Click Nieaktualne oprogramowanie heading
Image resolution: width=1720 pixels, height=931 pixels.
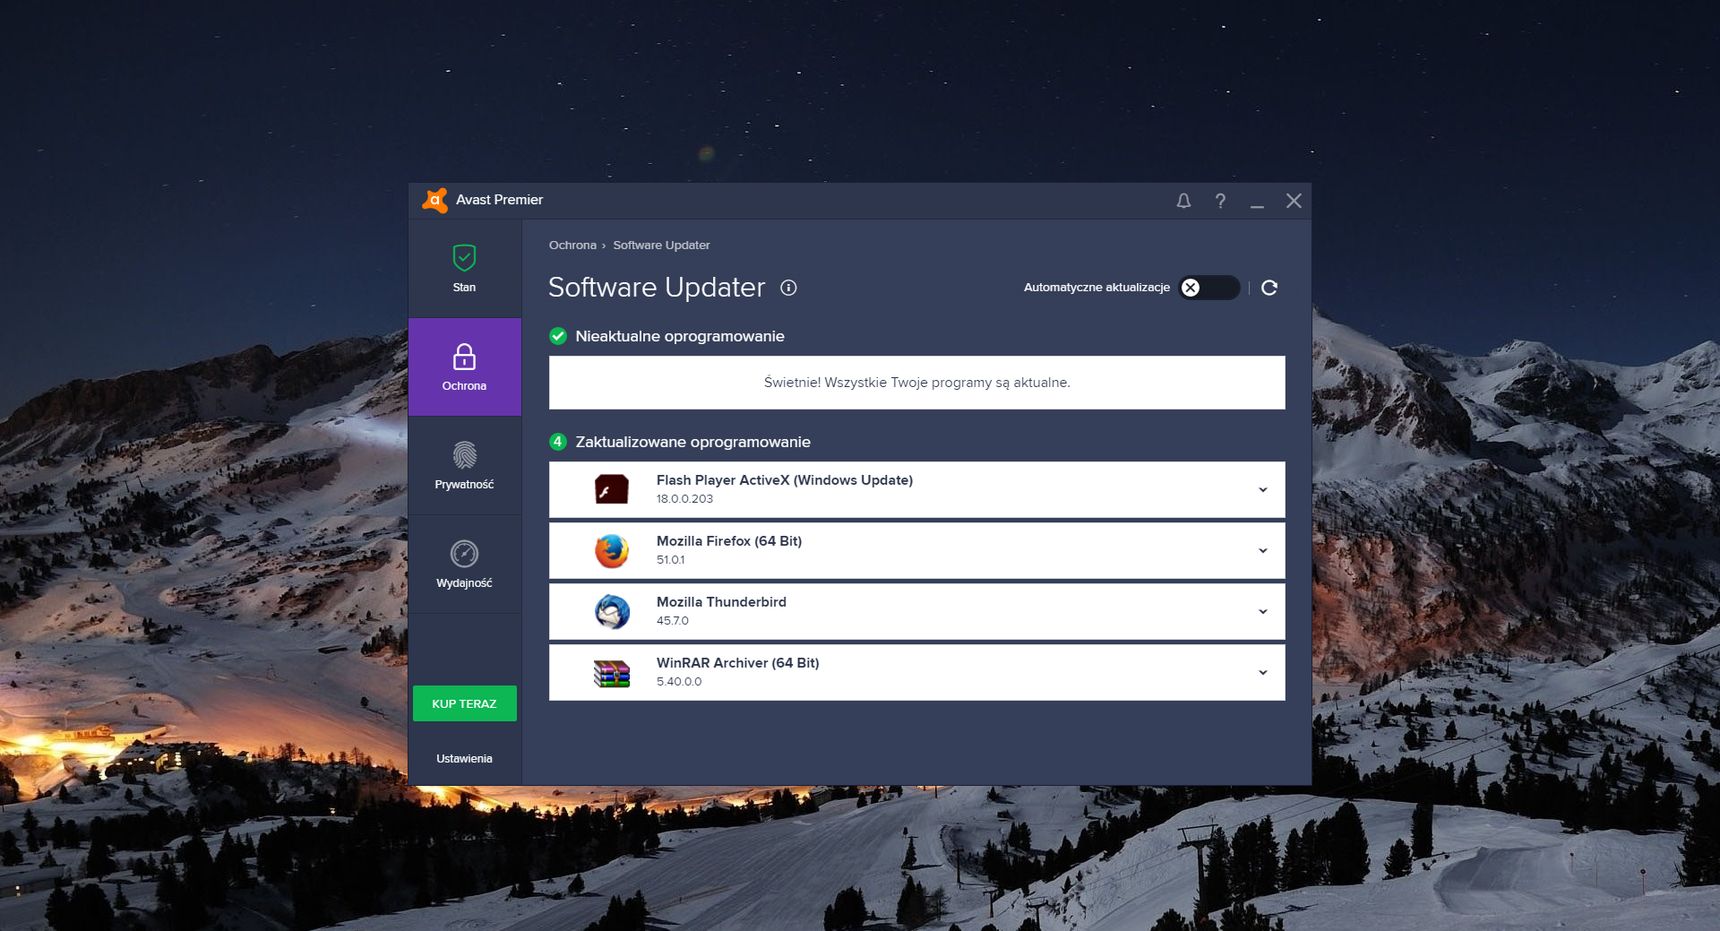coord(679,336)
